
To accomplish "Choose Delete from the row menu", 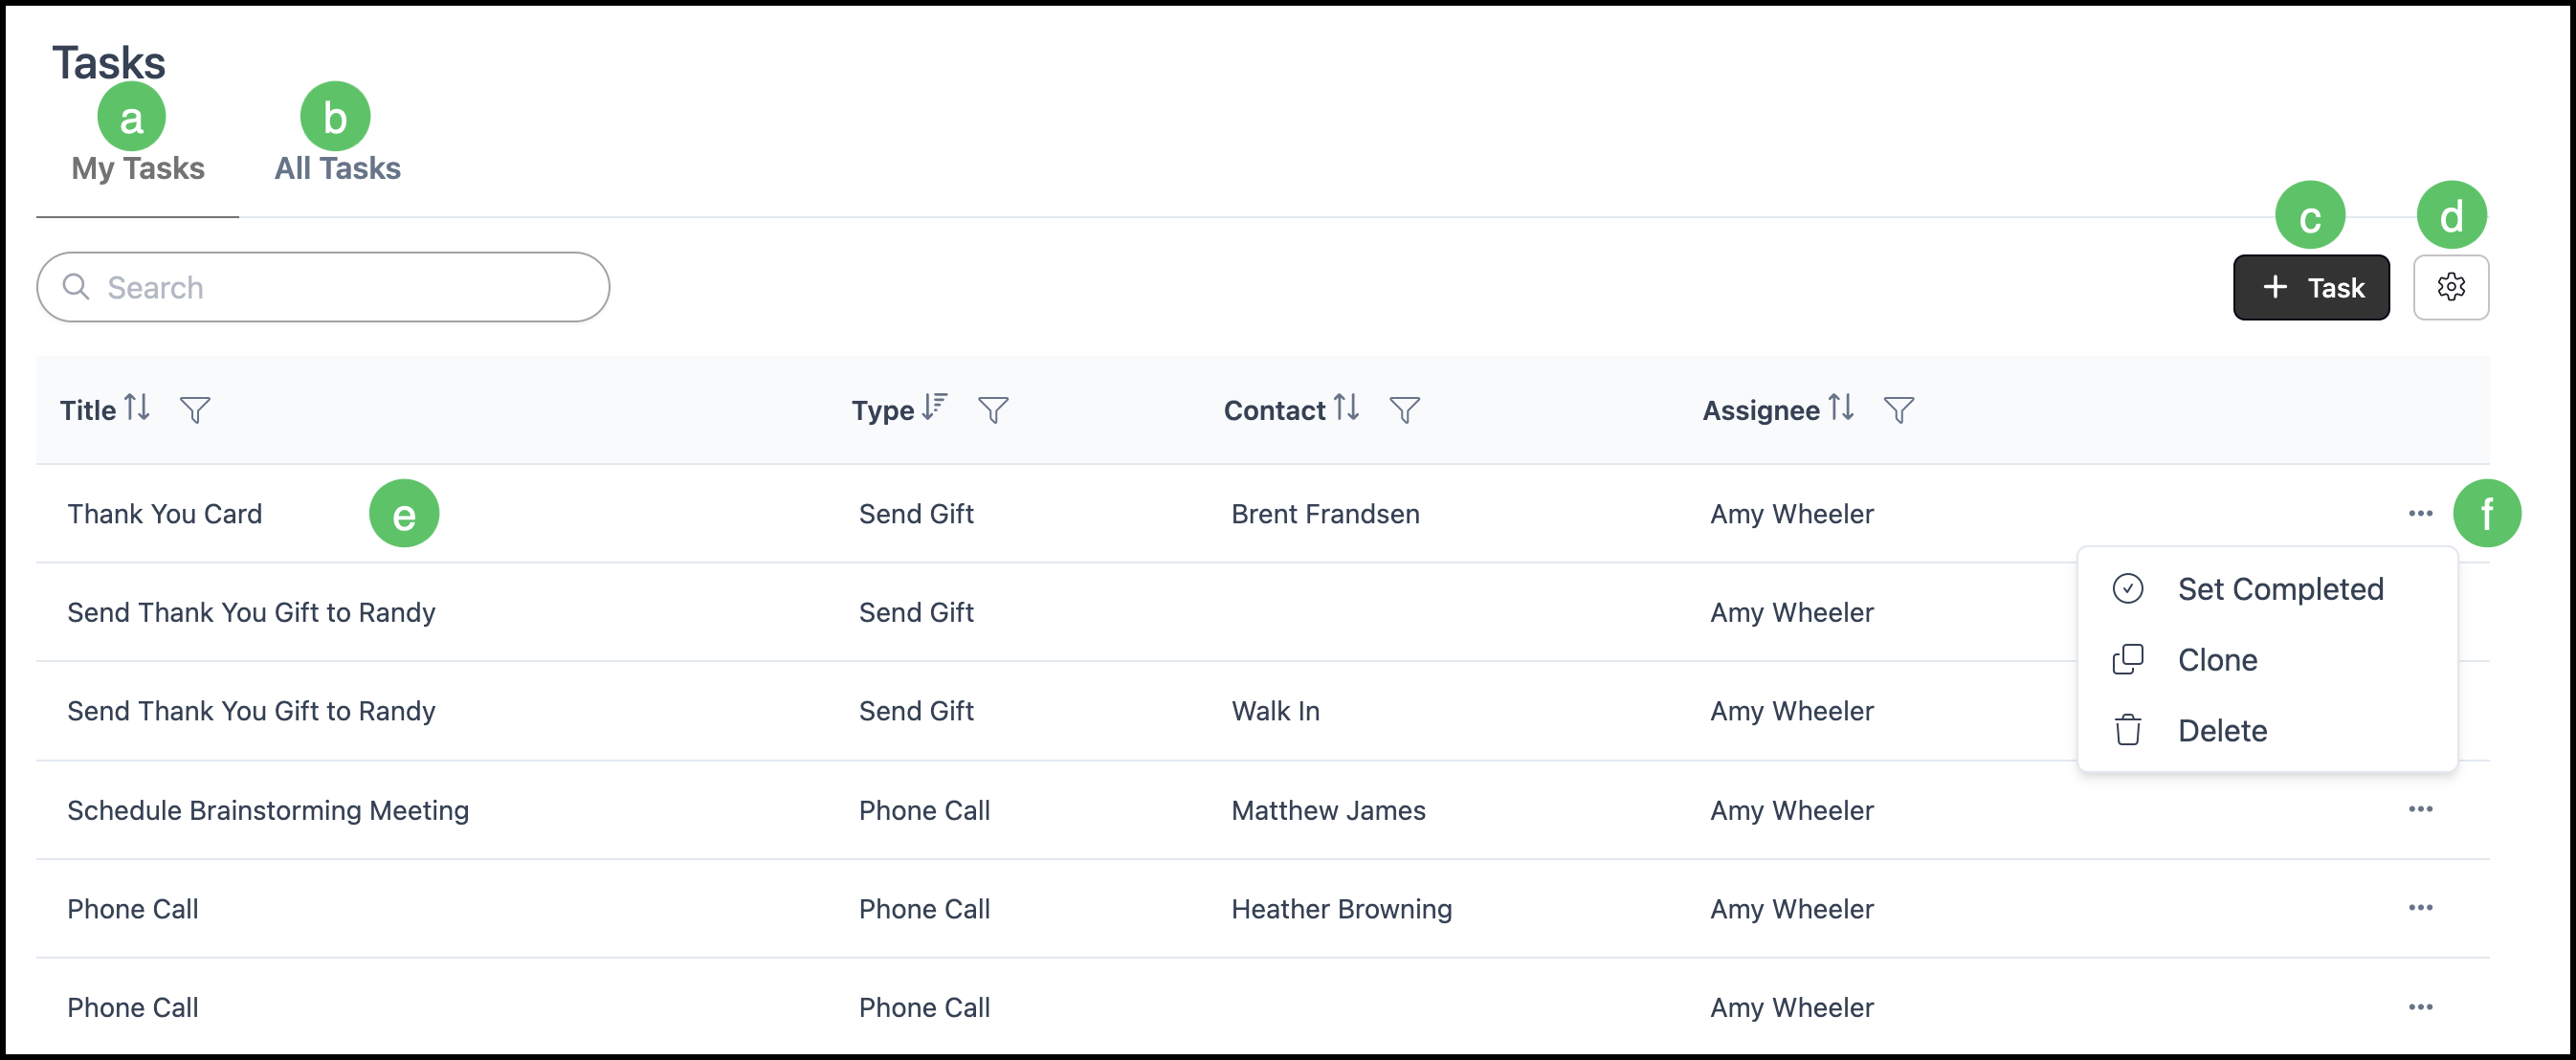I will pos(2267,731).
